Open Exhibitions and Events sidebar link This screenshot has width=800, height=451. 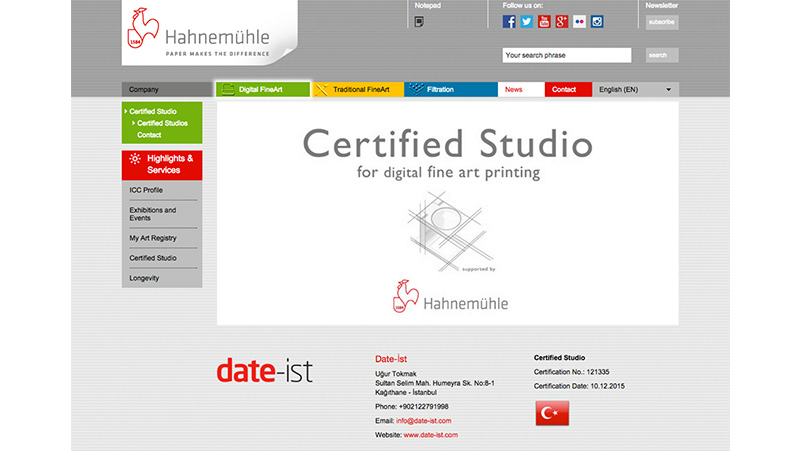pyautogui.click(x=153, y=214)
